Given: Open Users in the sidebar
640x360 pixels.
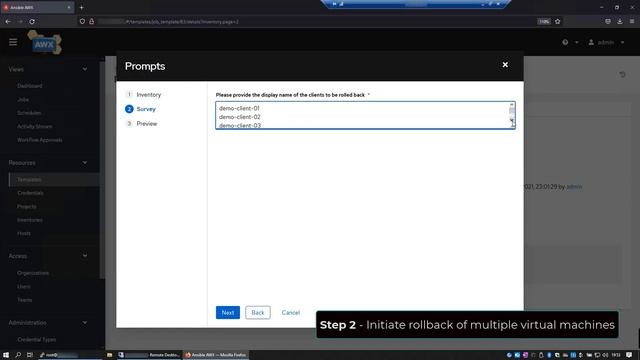Looking at the screenshot, I should point(24,287).
